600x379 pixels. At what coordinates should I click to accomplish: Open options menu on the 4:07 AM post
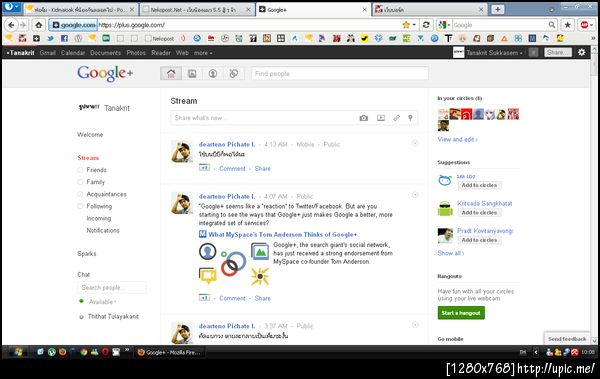coord(415,195)
